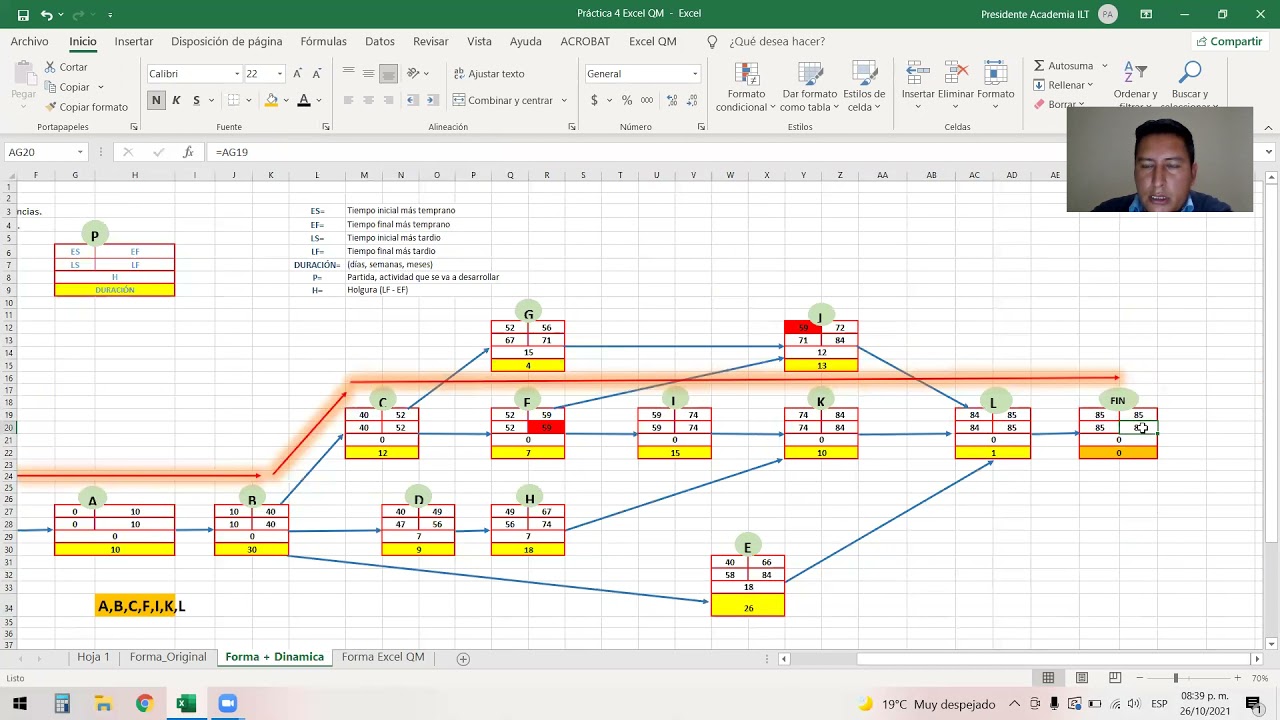Open fill color dropdown arrow
This screenshot has width=1280, height=720.
[286, 100]
